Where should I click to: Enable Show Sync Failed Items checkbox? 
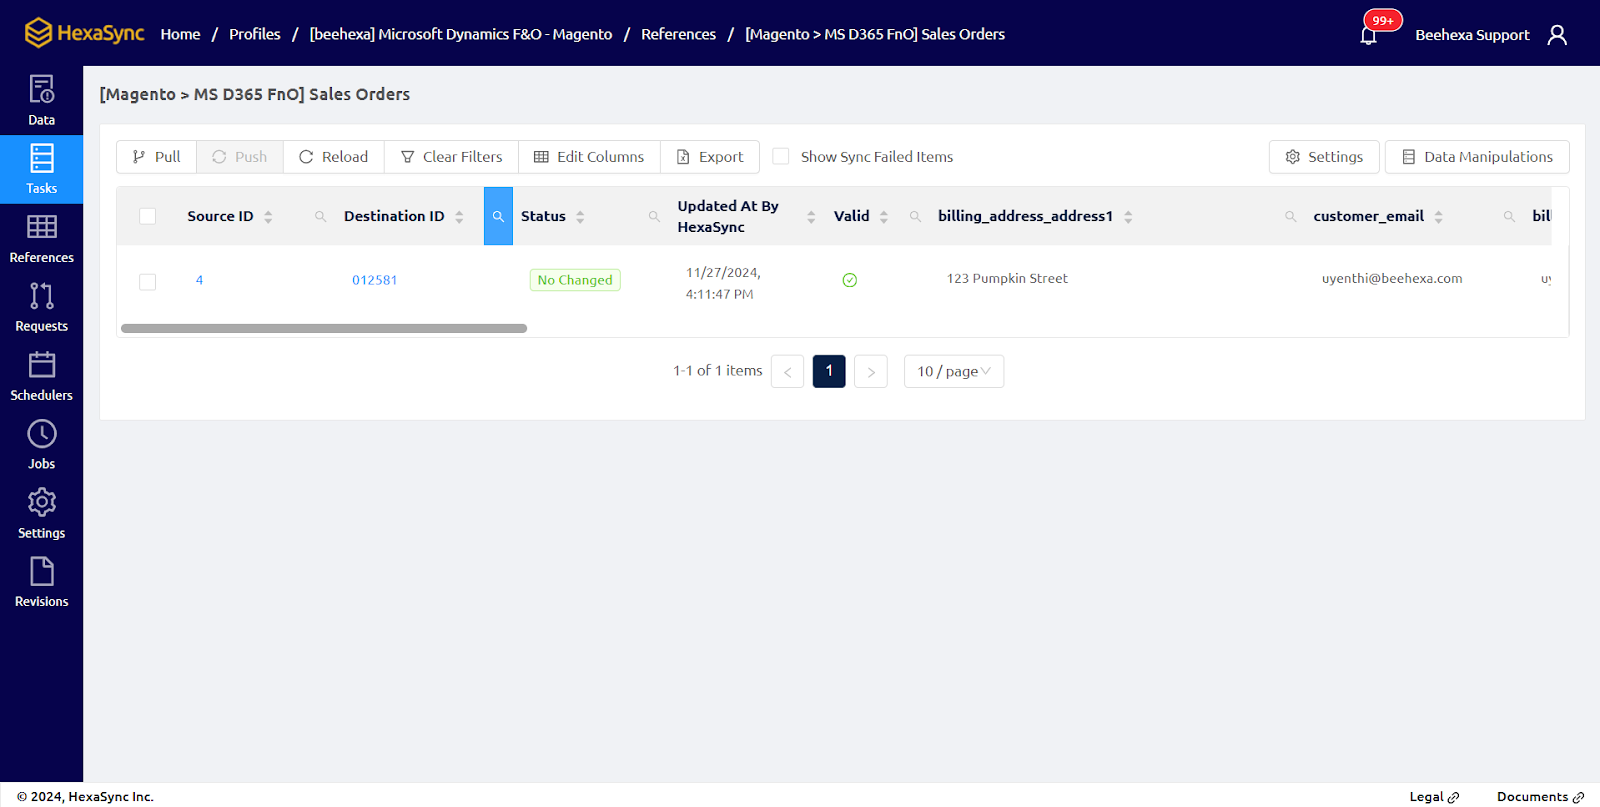(x=781, y=156)
